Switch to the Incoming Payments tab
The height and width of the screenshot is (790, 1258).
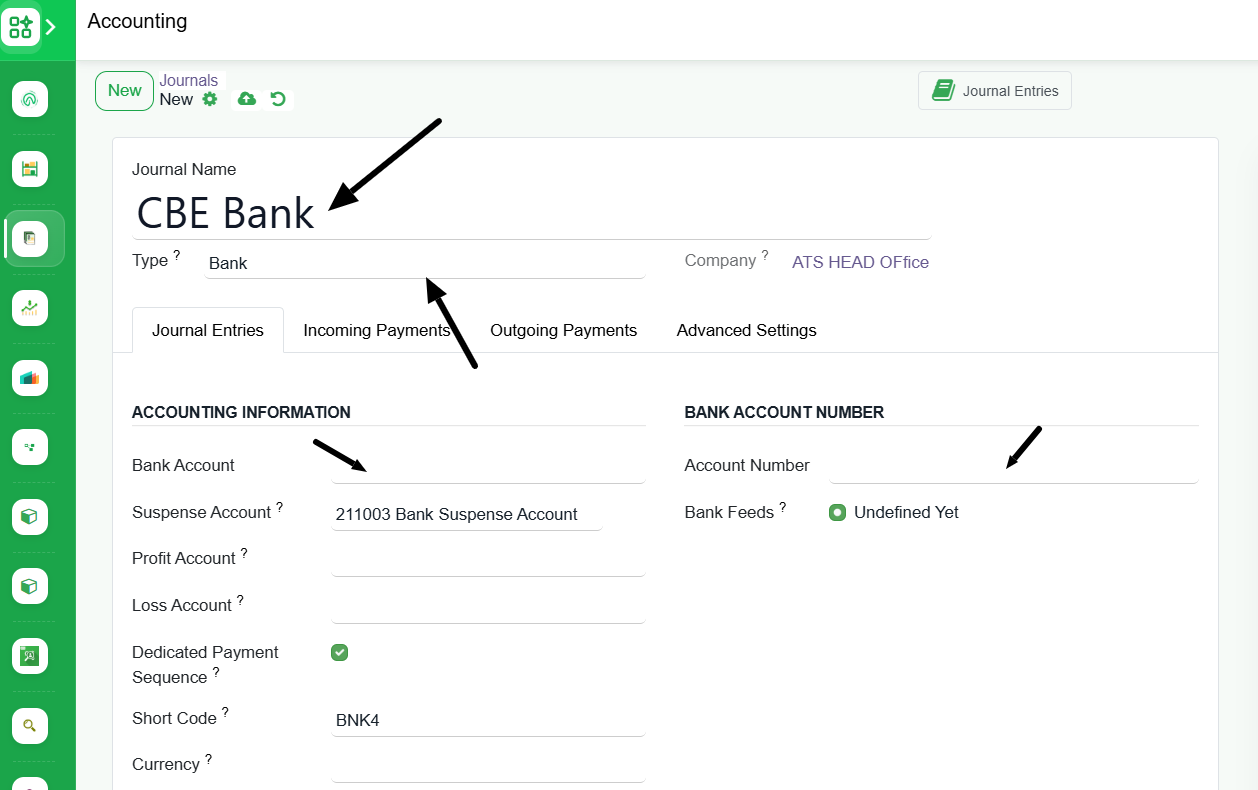click(377, 330)
